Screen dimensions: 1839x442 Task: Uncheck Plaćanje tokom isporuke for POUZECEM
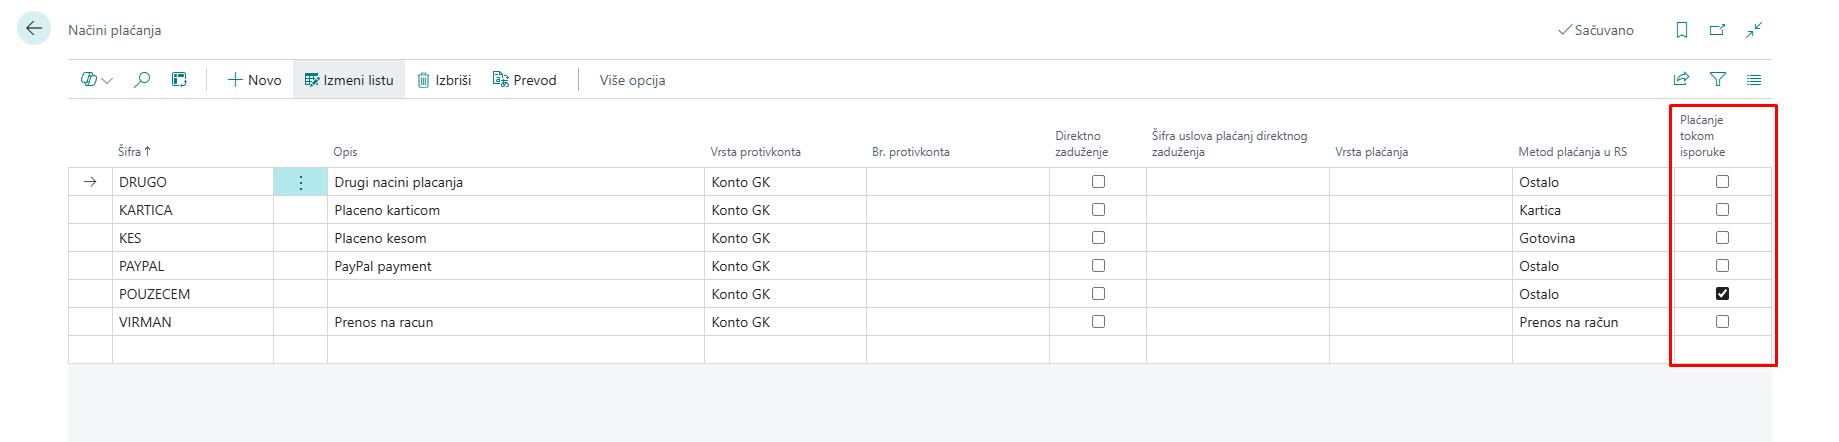[x=1722, y=294]
